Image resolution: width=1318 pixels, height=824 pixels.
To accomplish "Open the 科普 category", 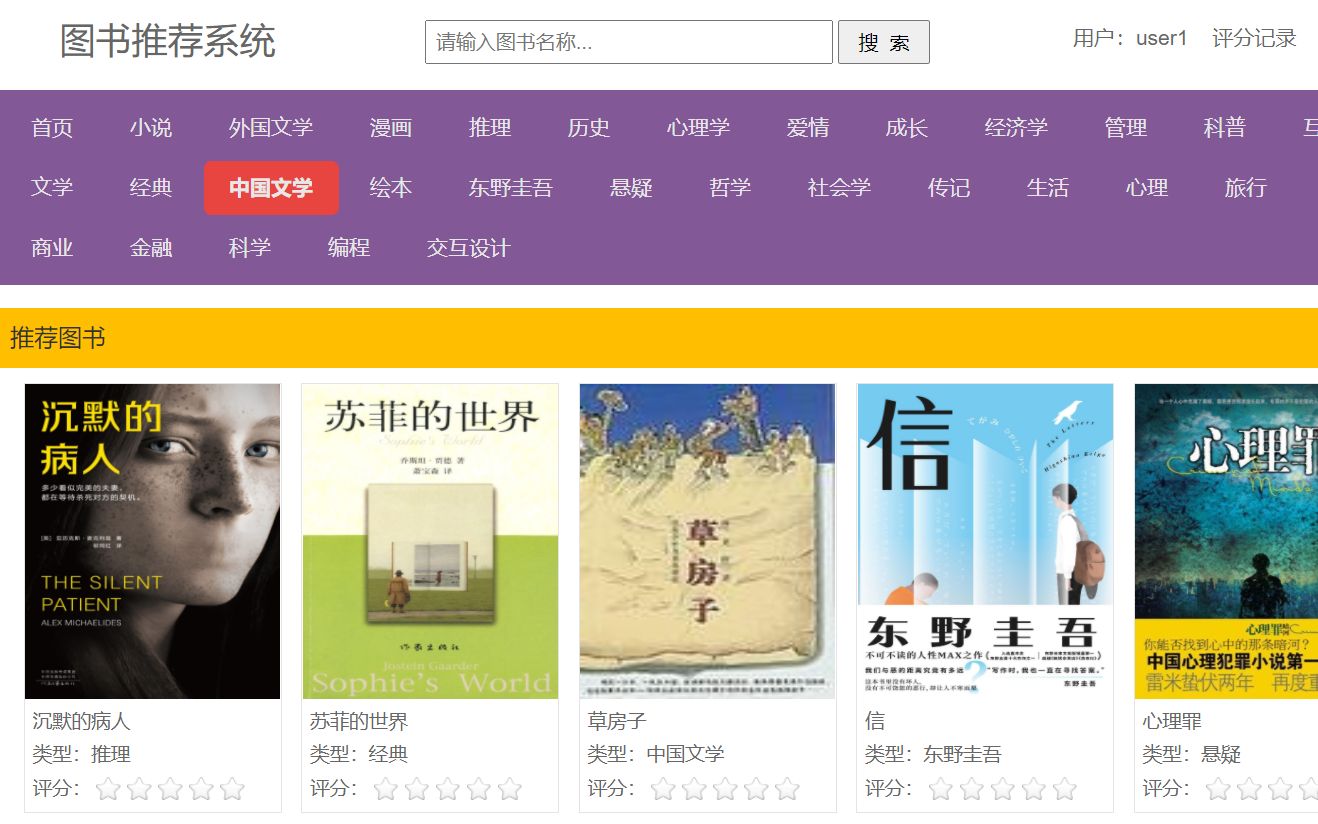I will click(x=1225, y=128).
